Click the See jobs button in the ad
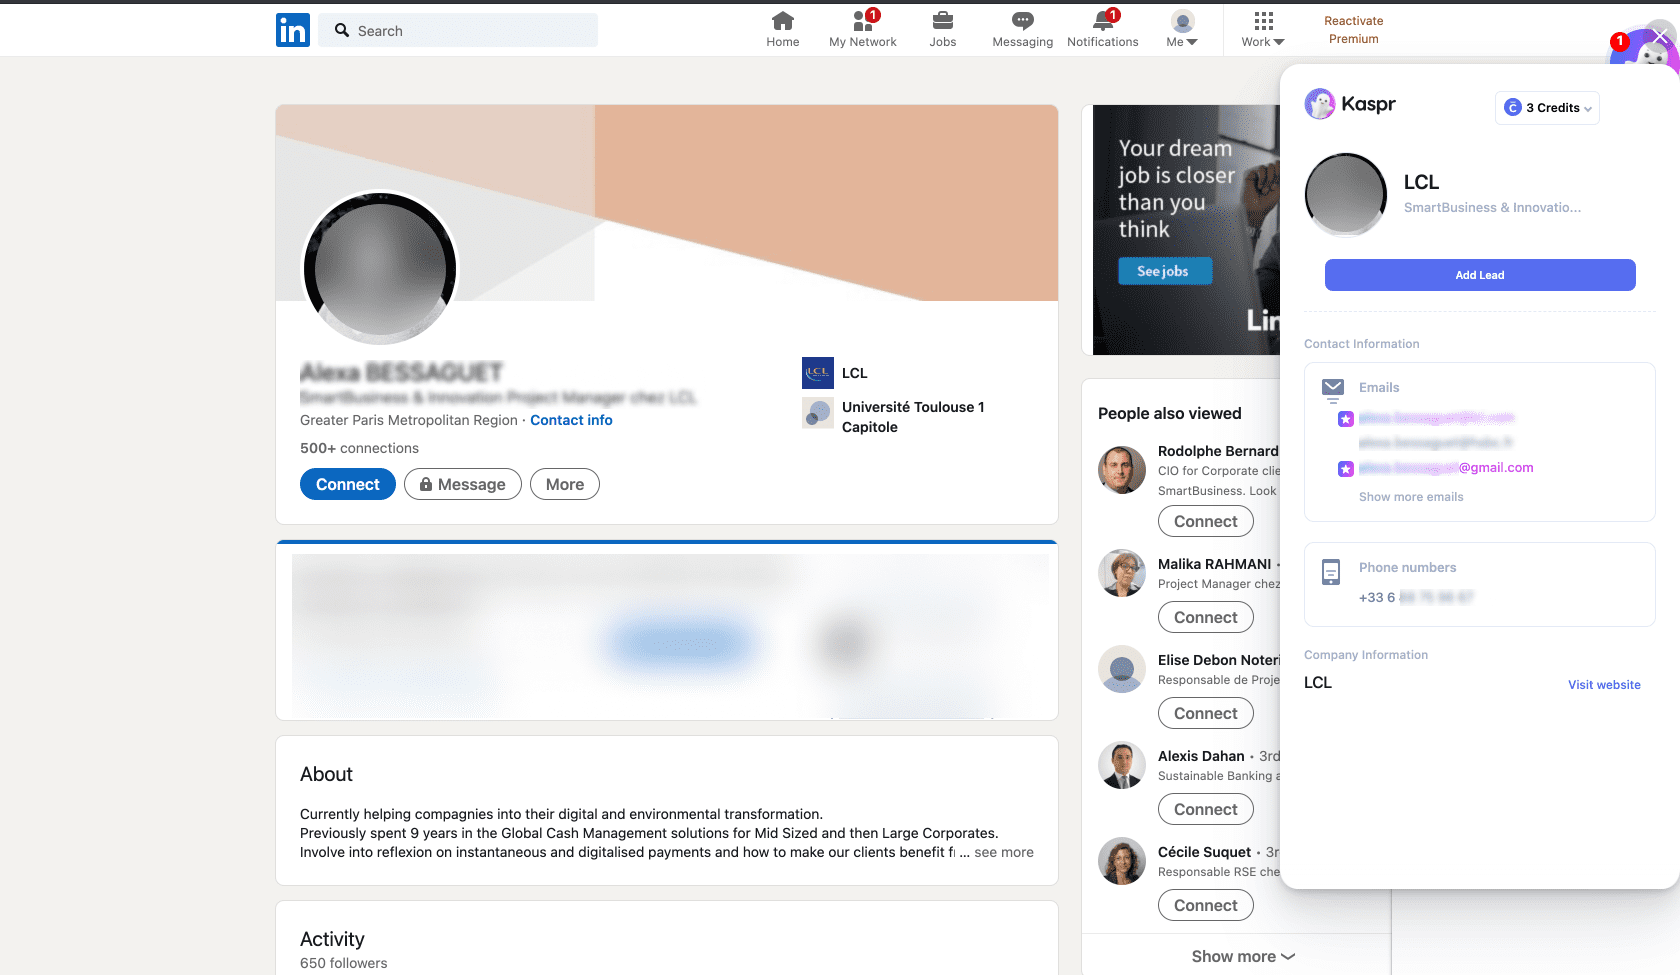The height and width of the screenshot is (975, 1680). coord(1164,271)
